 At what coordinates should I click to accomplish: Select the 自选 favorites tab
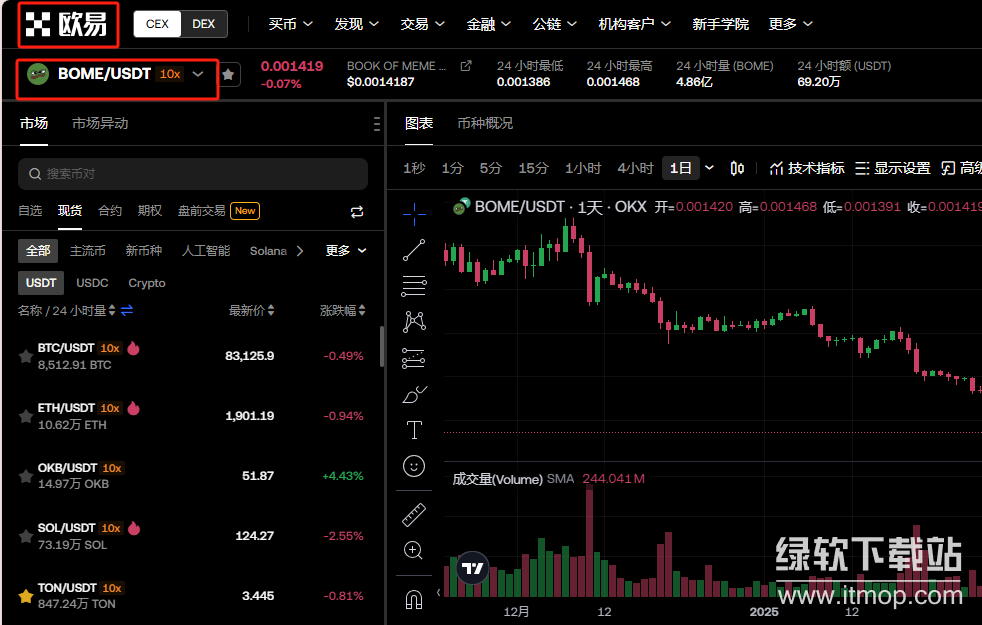point(30,211)
